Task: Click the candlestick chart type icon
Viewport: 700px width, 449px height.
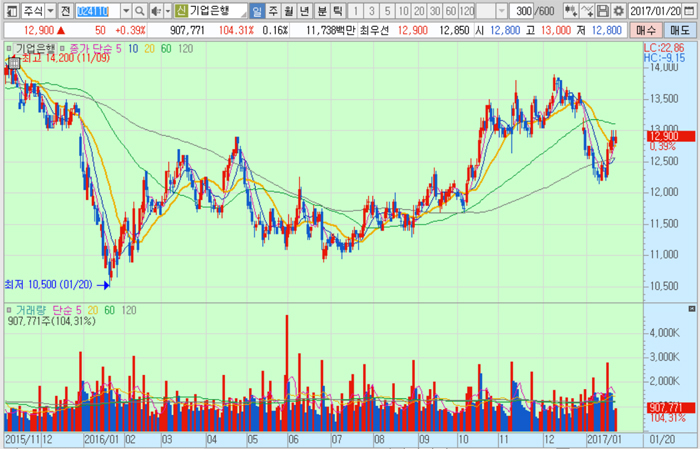Action: pos(571,10)
